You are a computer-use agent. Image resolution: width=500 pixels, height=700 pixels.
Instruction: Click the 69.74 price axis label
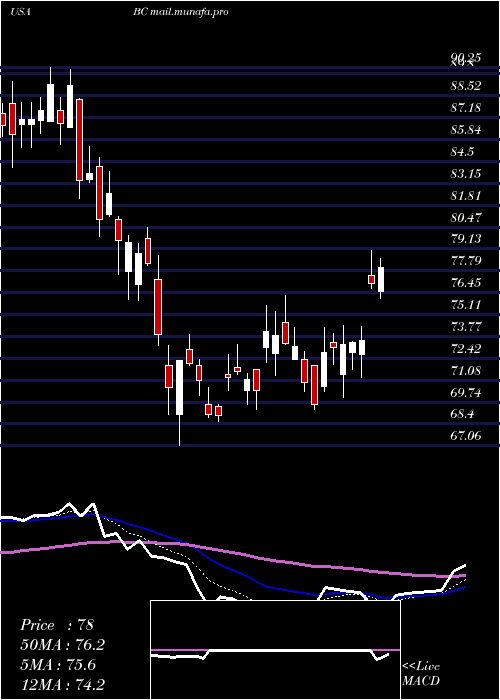point(466,392)
